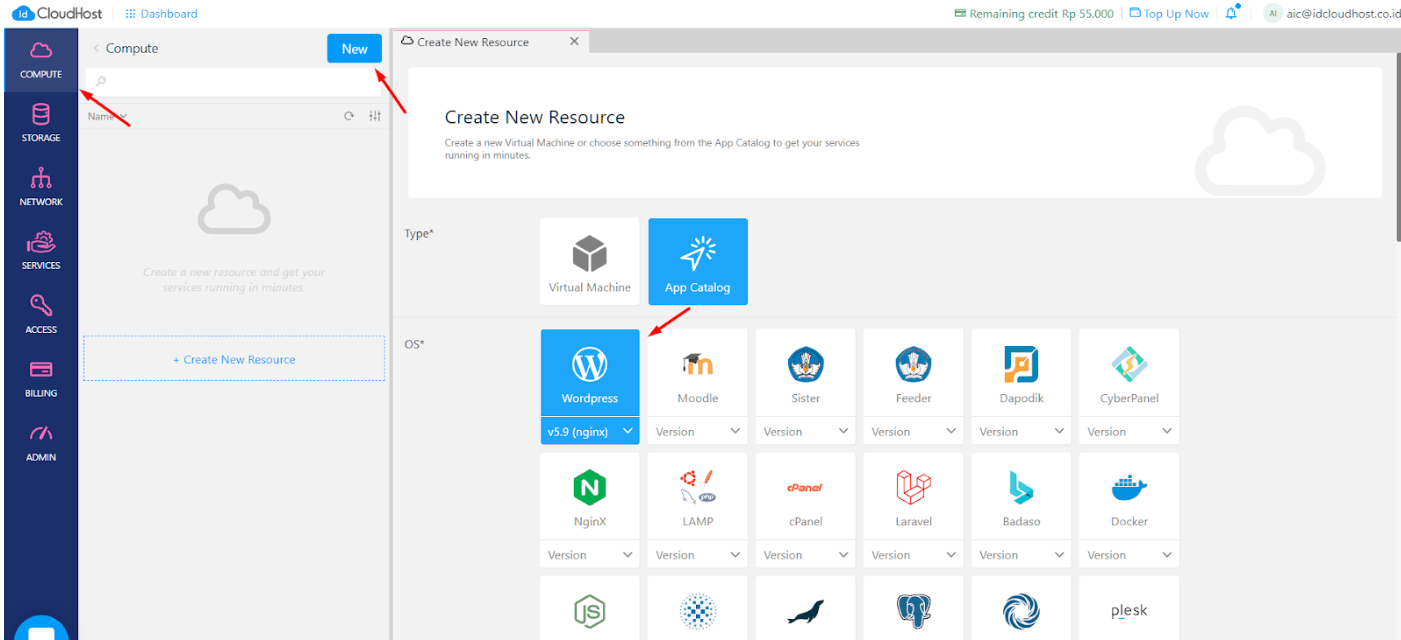Click the Top Up Now link
This screenshot has width=1401, height=640.
1169,14
